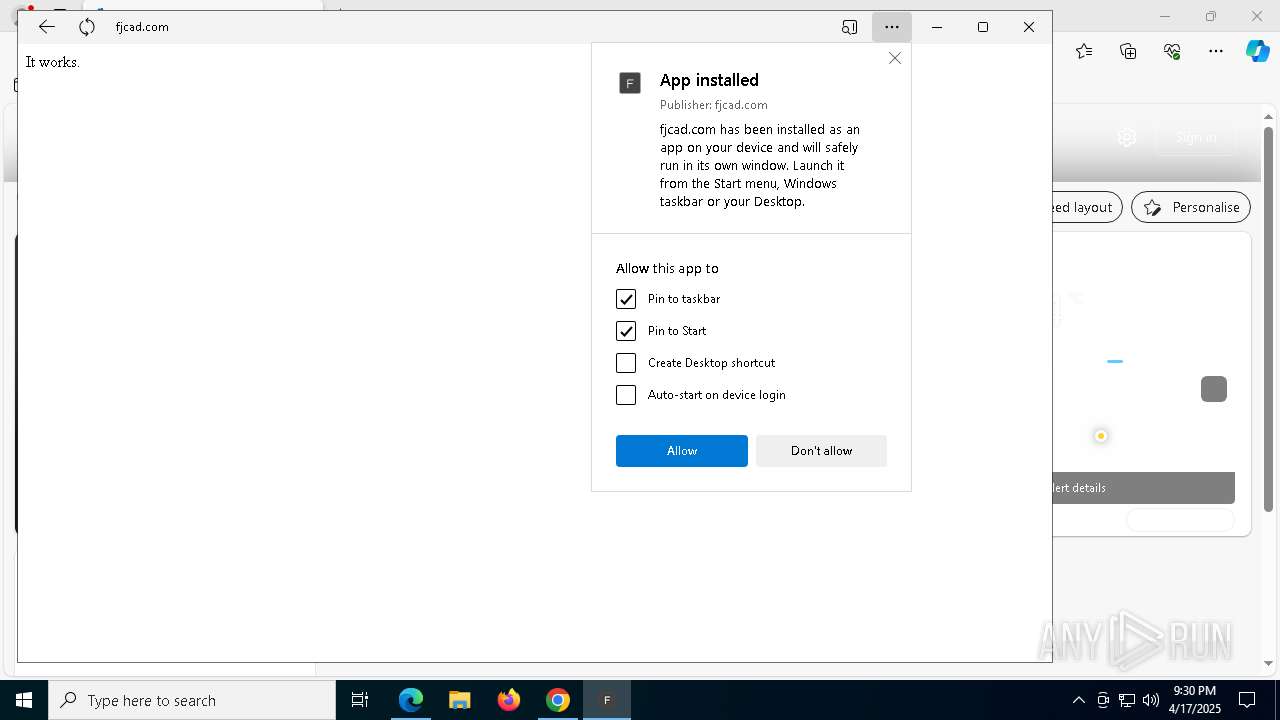Click the Edge page scrollbar down arrow
Viewport: 1280px width, 720px height.
[x=1269, y=663]
